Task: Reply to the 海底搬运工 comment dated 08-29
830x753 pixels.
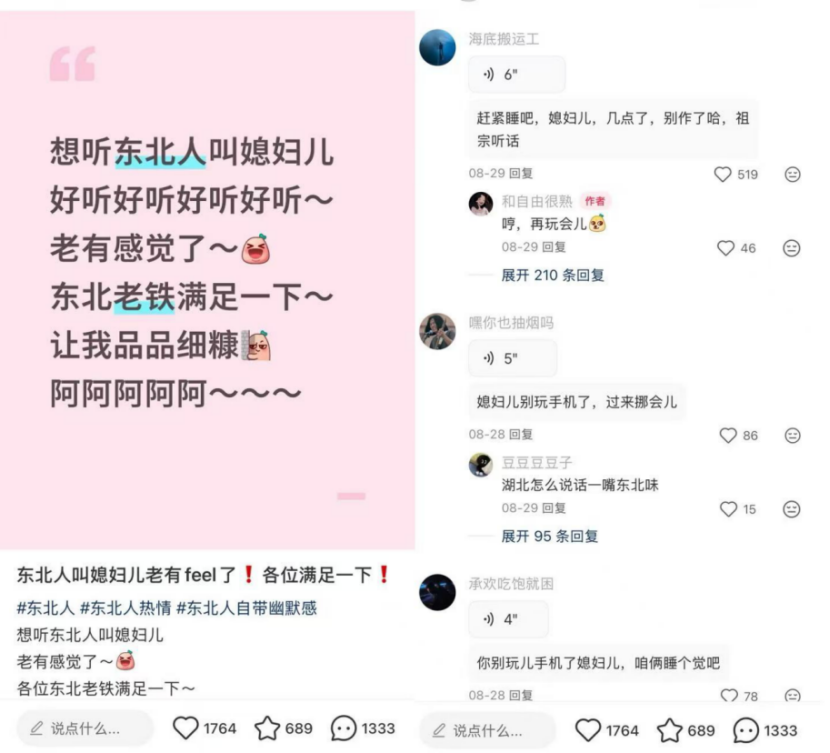Action: click(520, 173)
